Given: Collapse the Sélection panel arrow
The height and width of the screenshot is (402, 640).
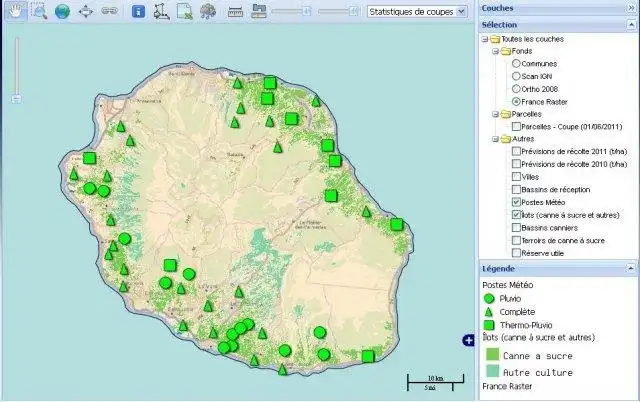Looking at the screenshot, I should pos(631,25).
